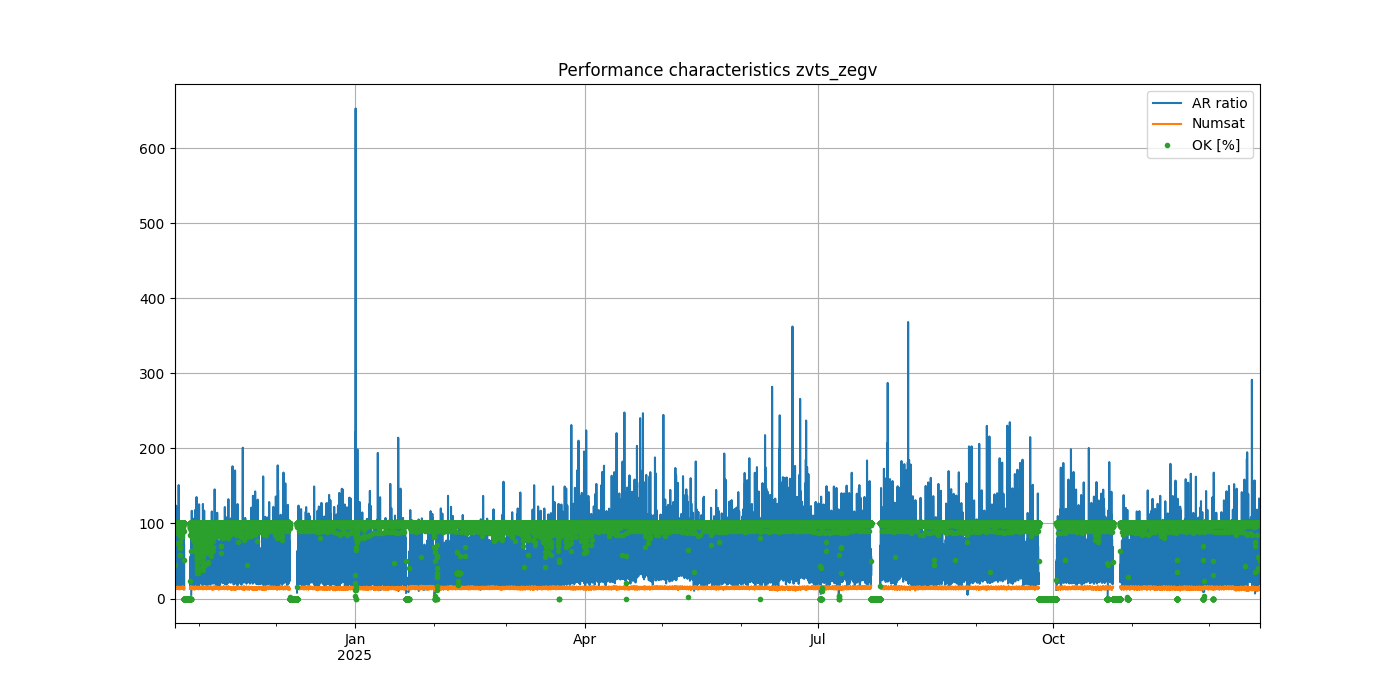1400x700 pixels.
Task: Click the '2025' year label under Jan
Action: point(354,656)
